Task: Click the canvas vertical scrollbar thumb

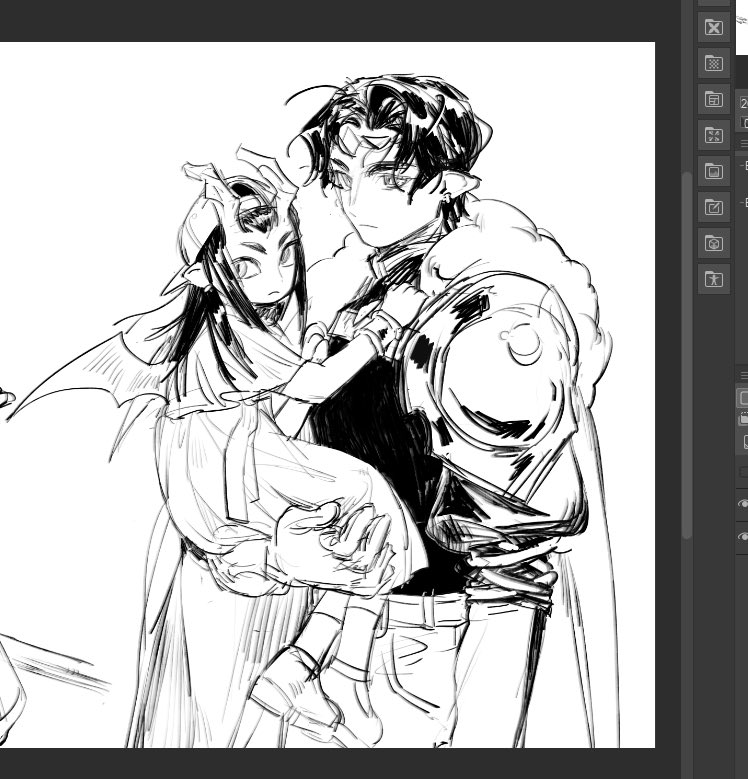Action: (x=687, y=355)
